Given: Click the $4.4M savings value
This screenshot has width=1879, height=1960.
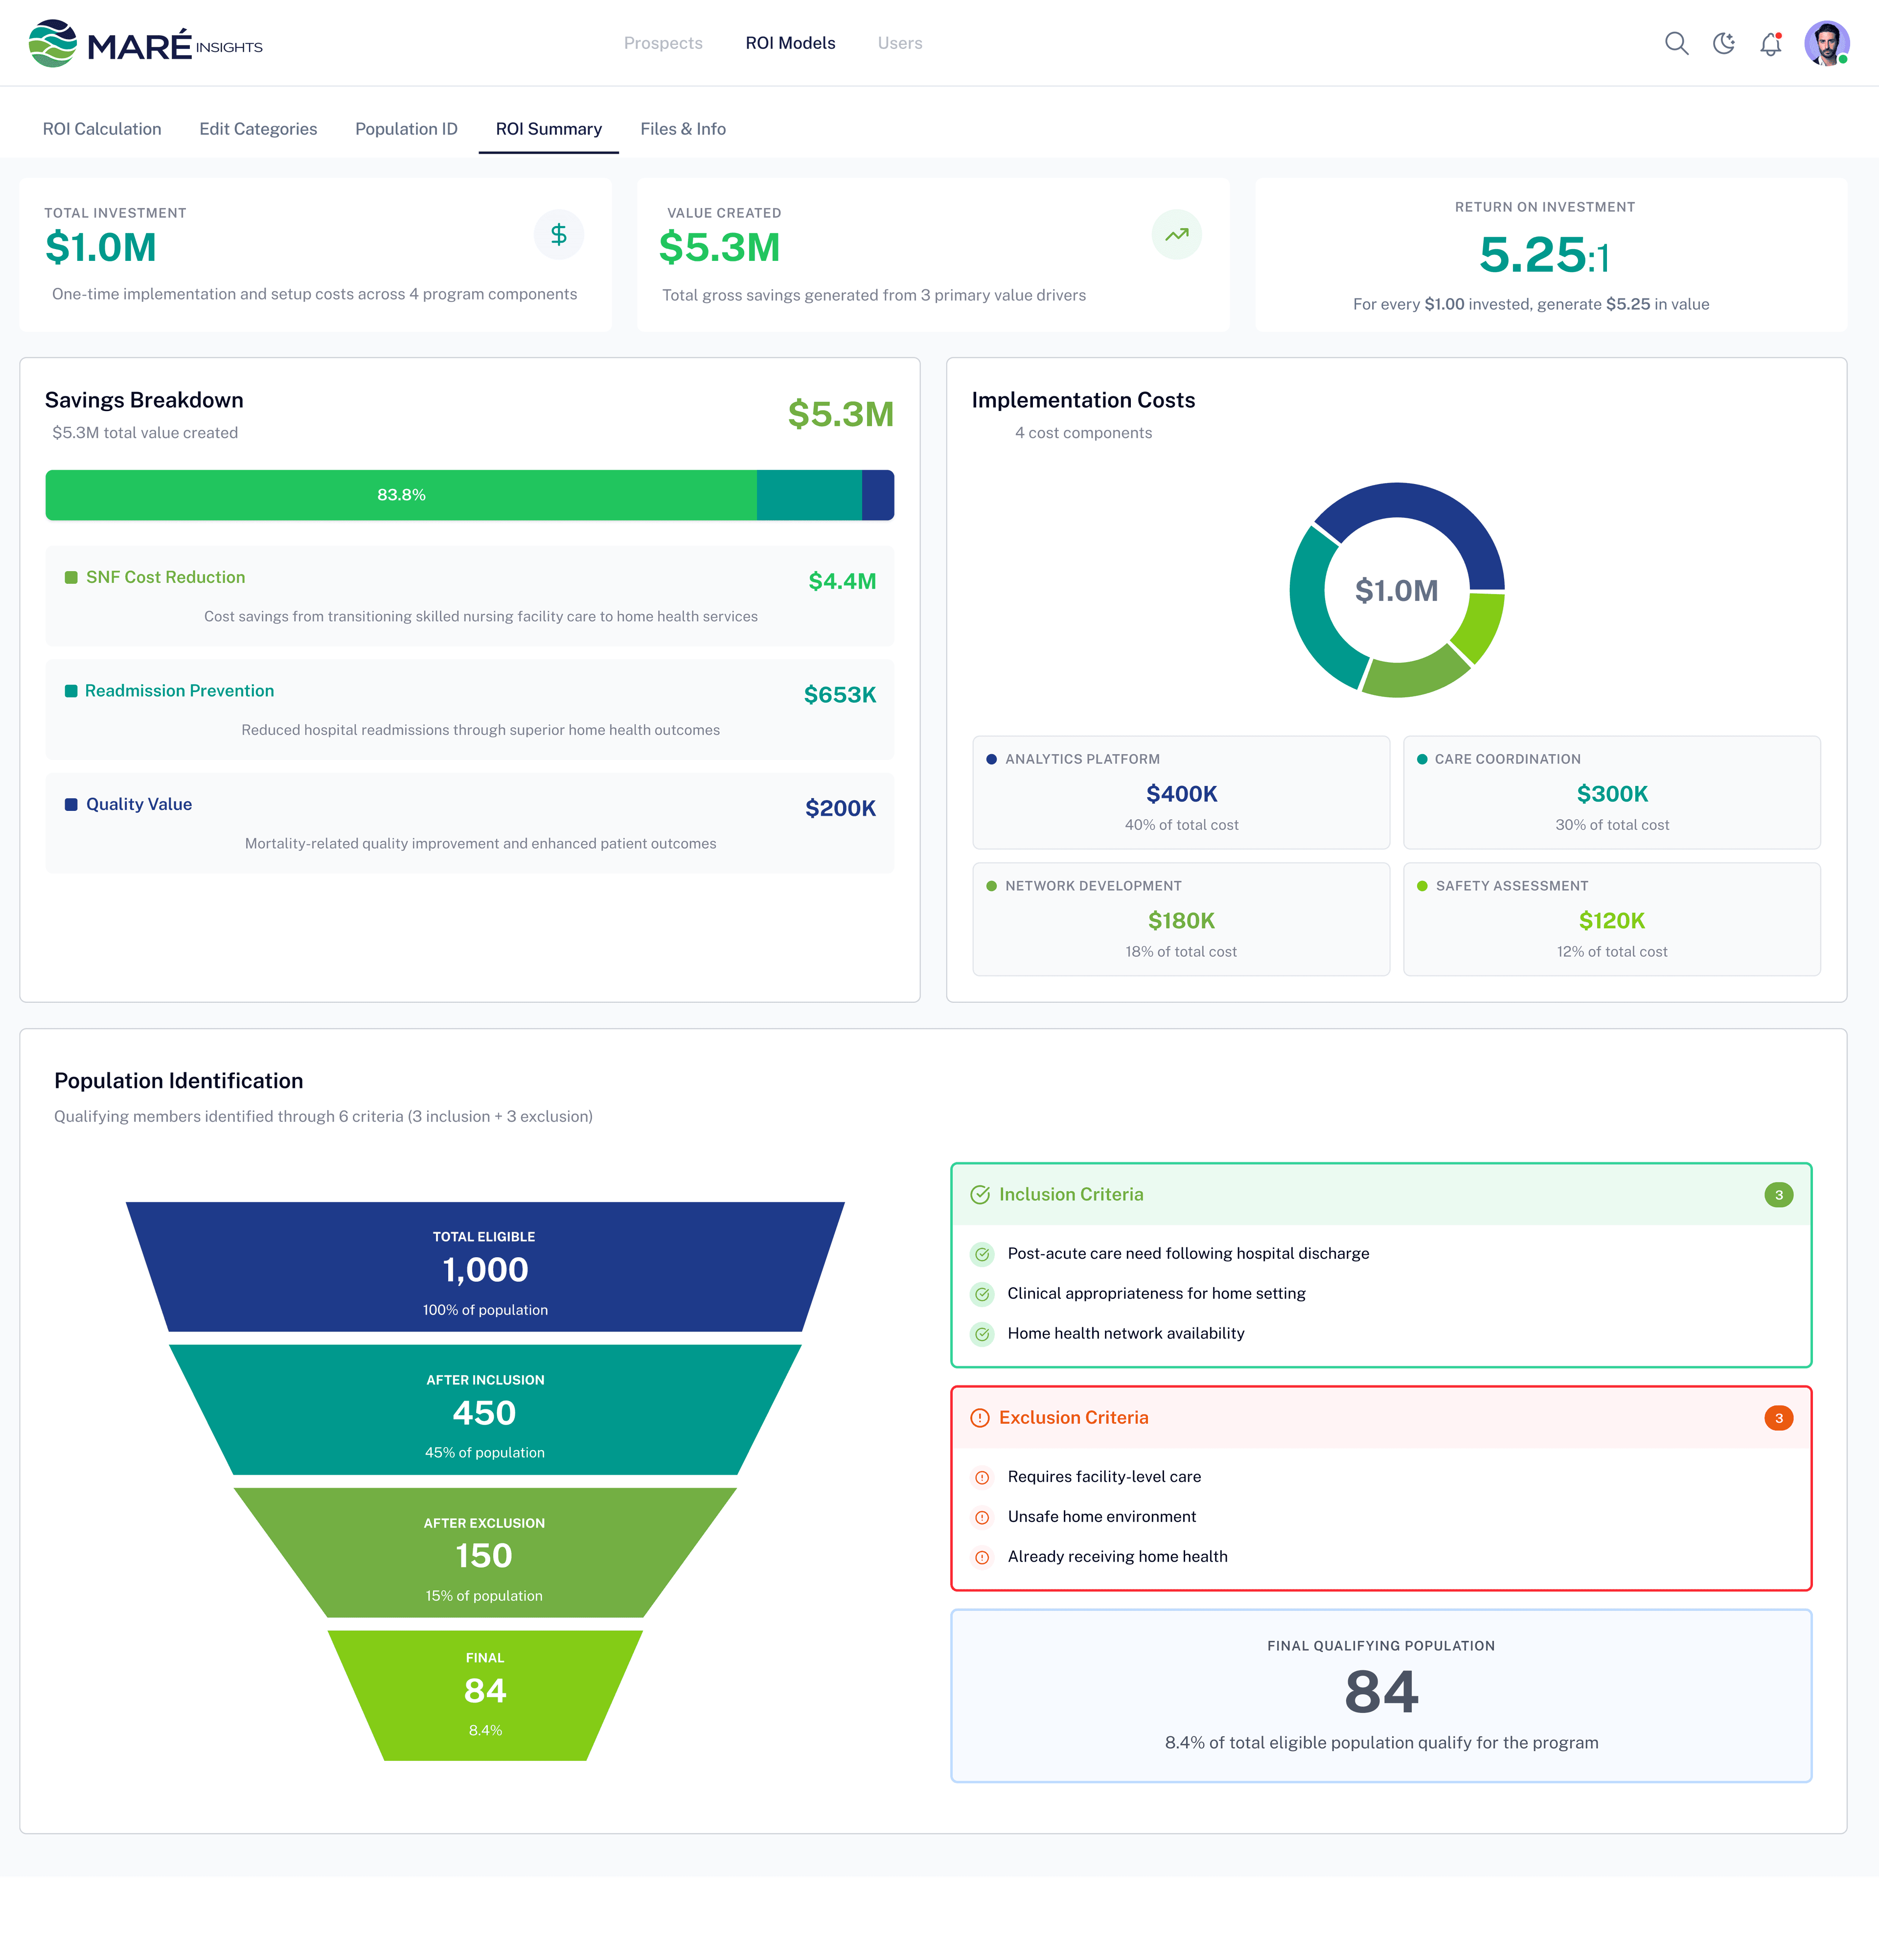Looking at the screenshot, I should (842, 582).
